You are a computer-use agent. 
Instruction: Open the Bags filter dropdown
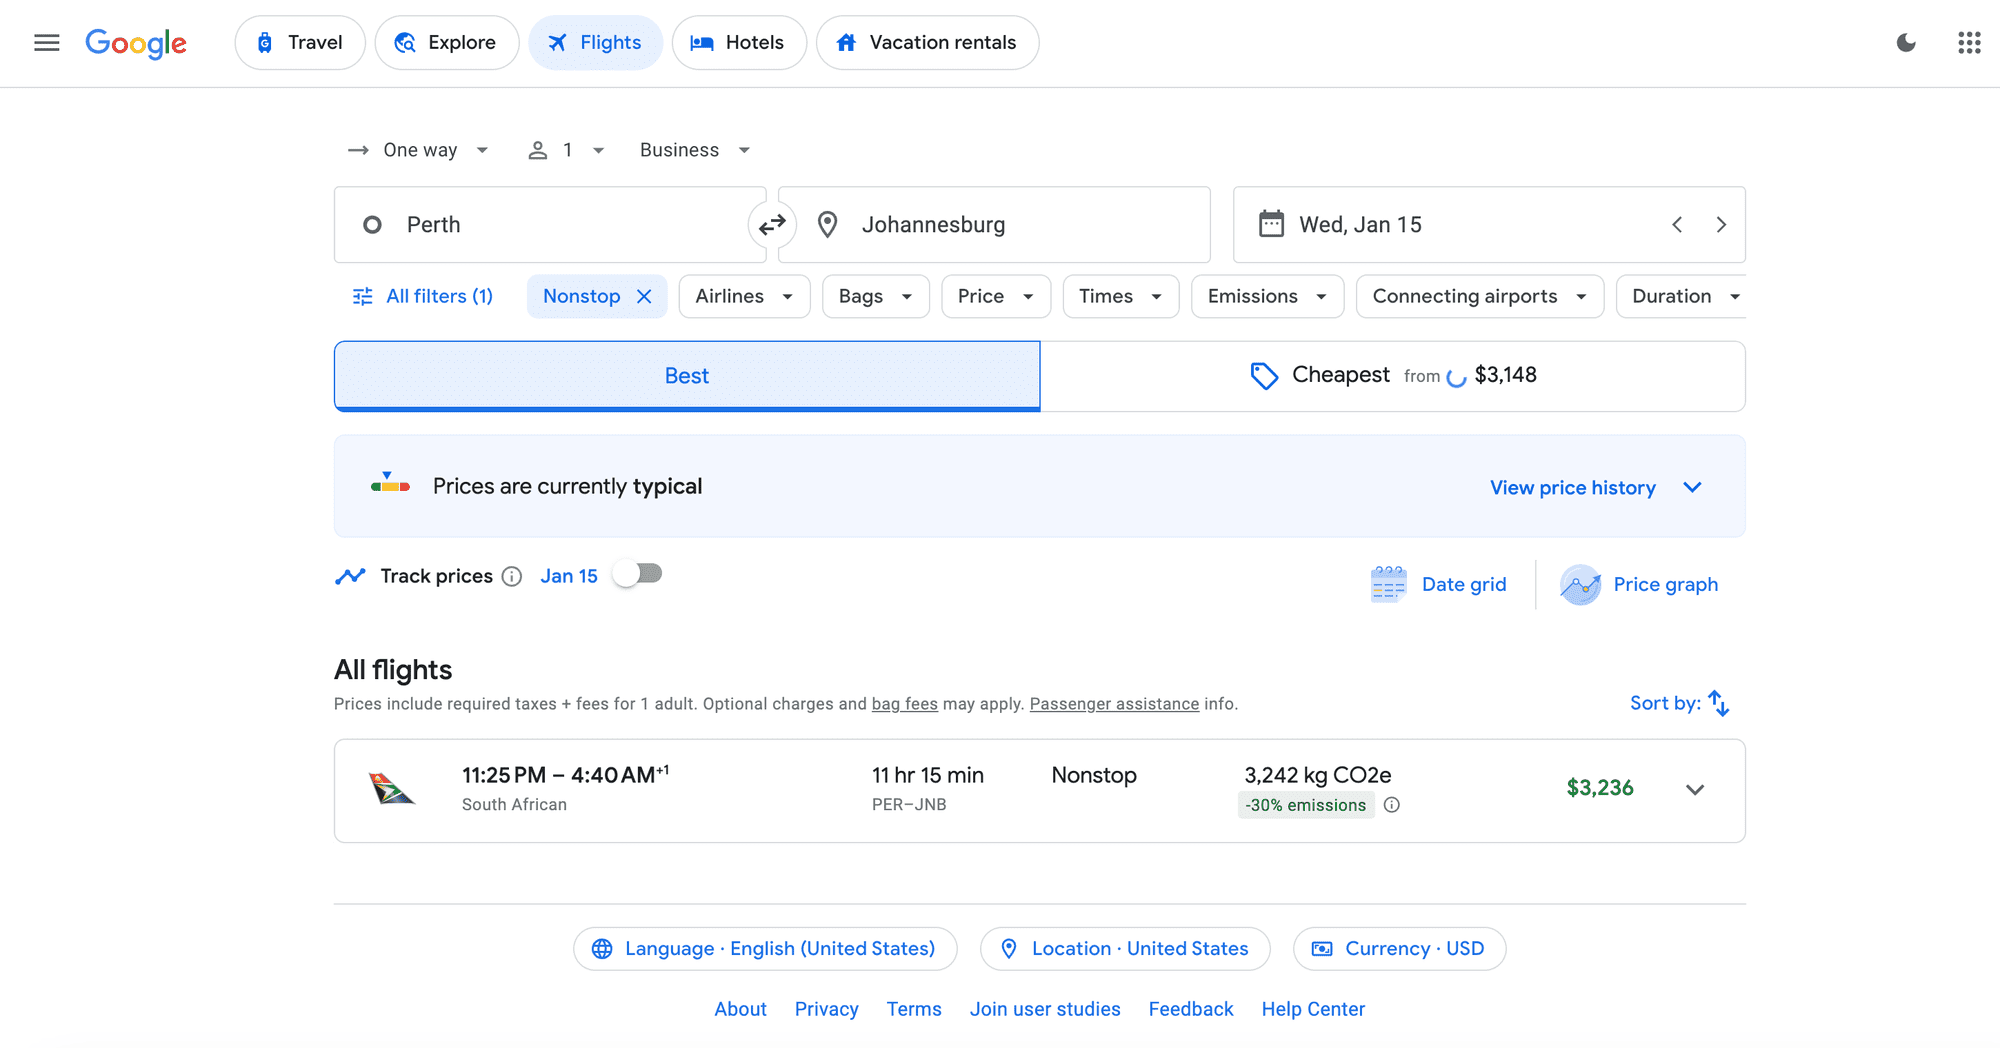(875, 296)
